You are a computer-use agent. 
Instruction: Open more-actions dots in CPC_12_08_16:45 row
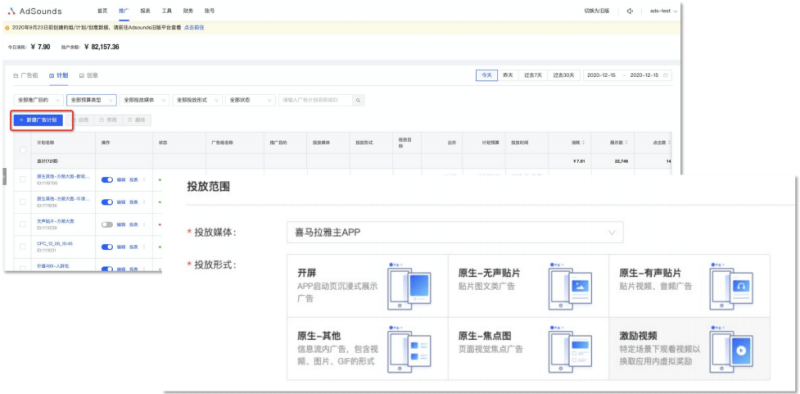point(143,247)
